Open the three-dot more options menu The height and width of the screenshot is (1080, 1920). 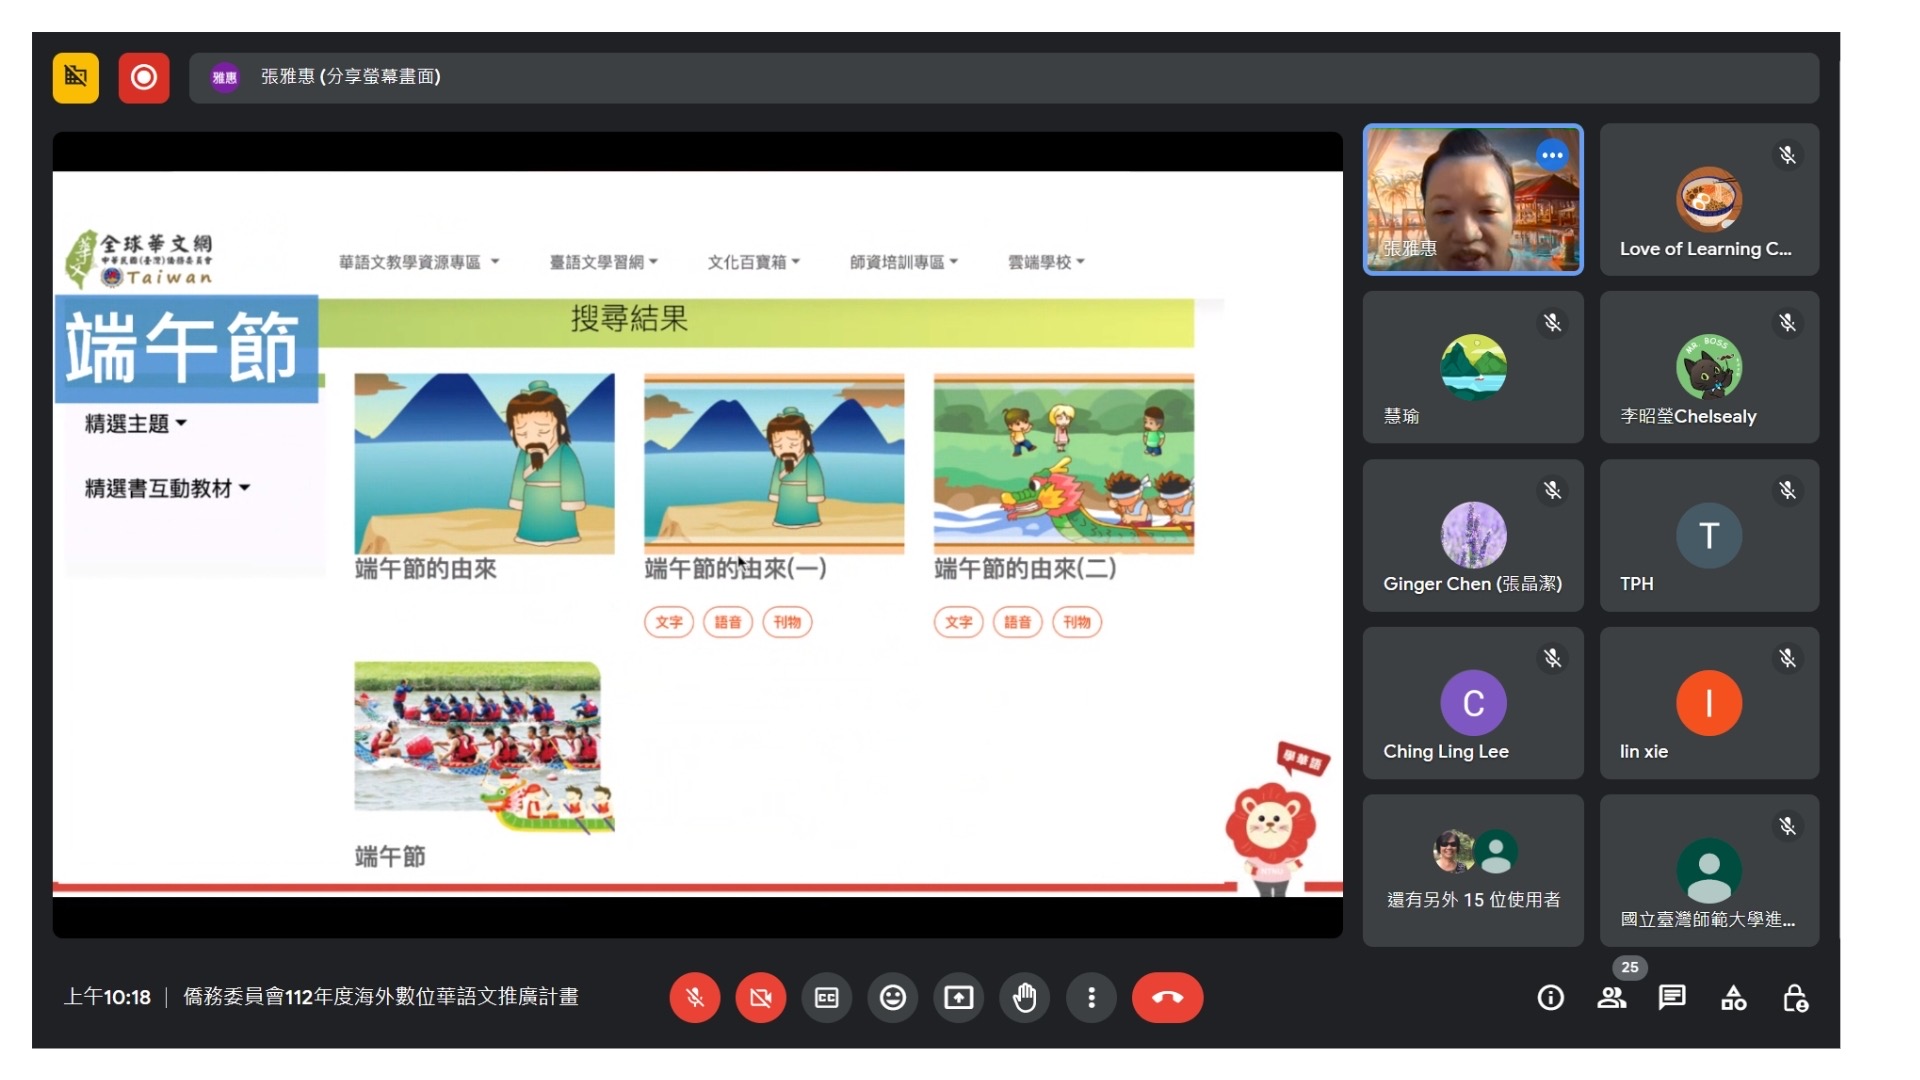[x=1091, y=997]
